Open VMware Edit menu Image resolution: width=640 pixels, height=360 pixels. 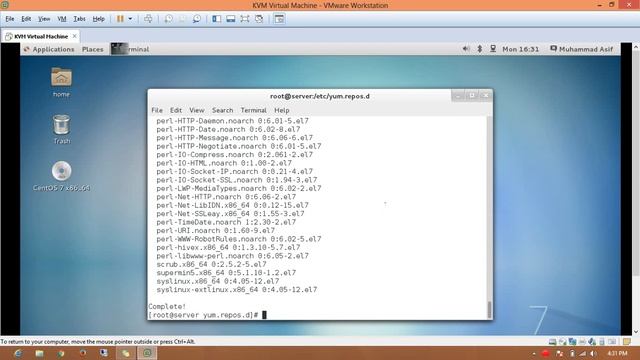tap(26, 19)
